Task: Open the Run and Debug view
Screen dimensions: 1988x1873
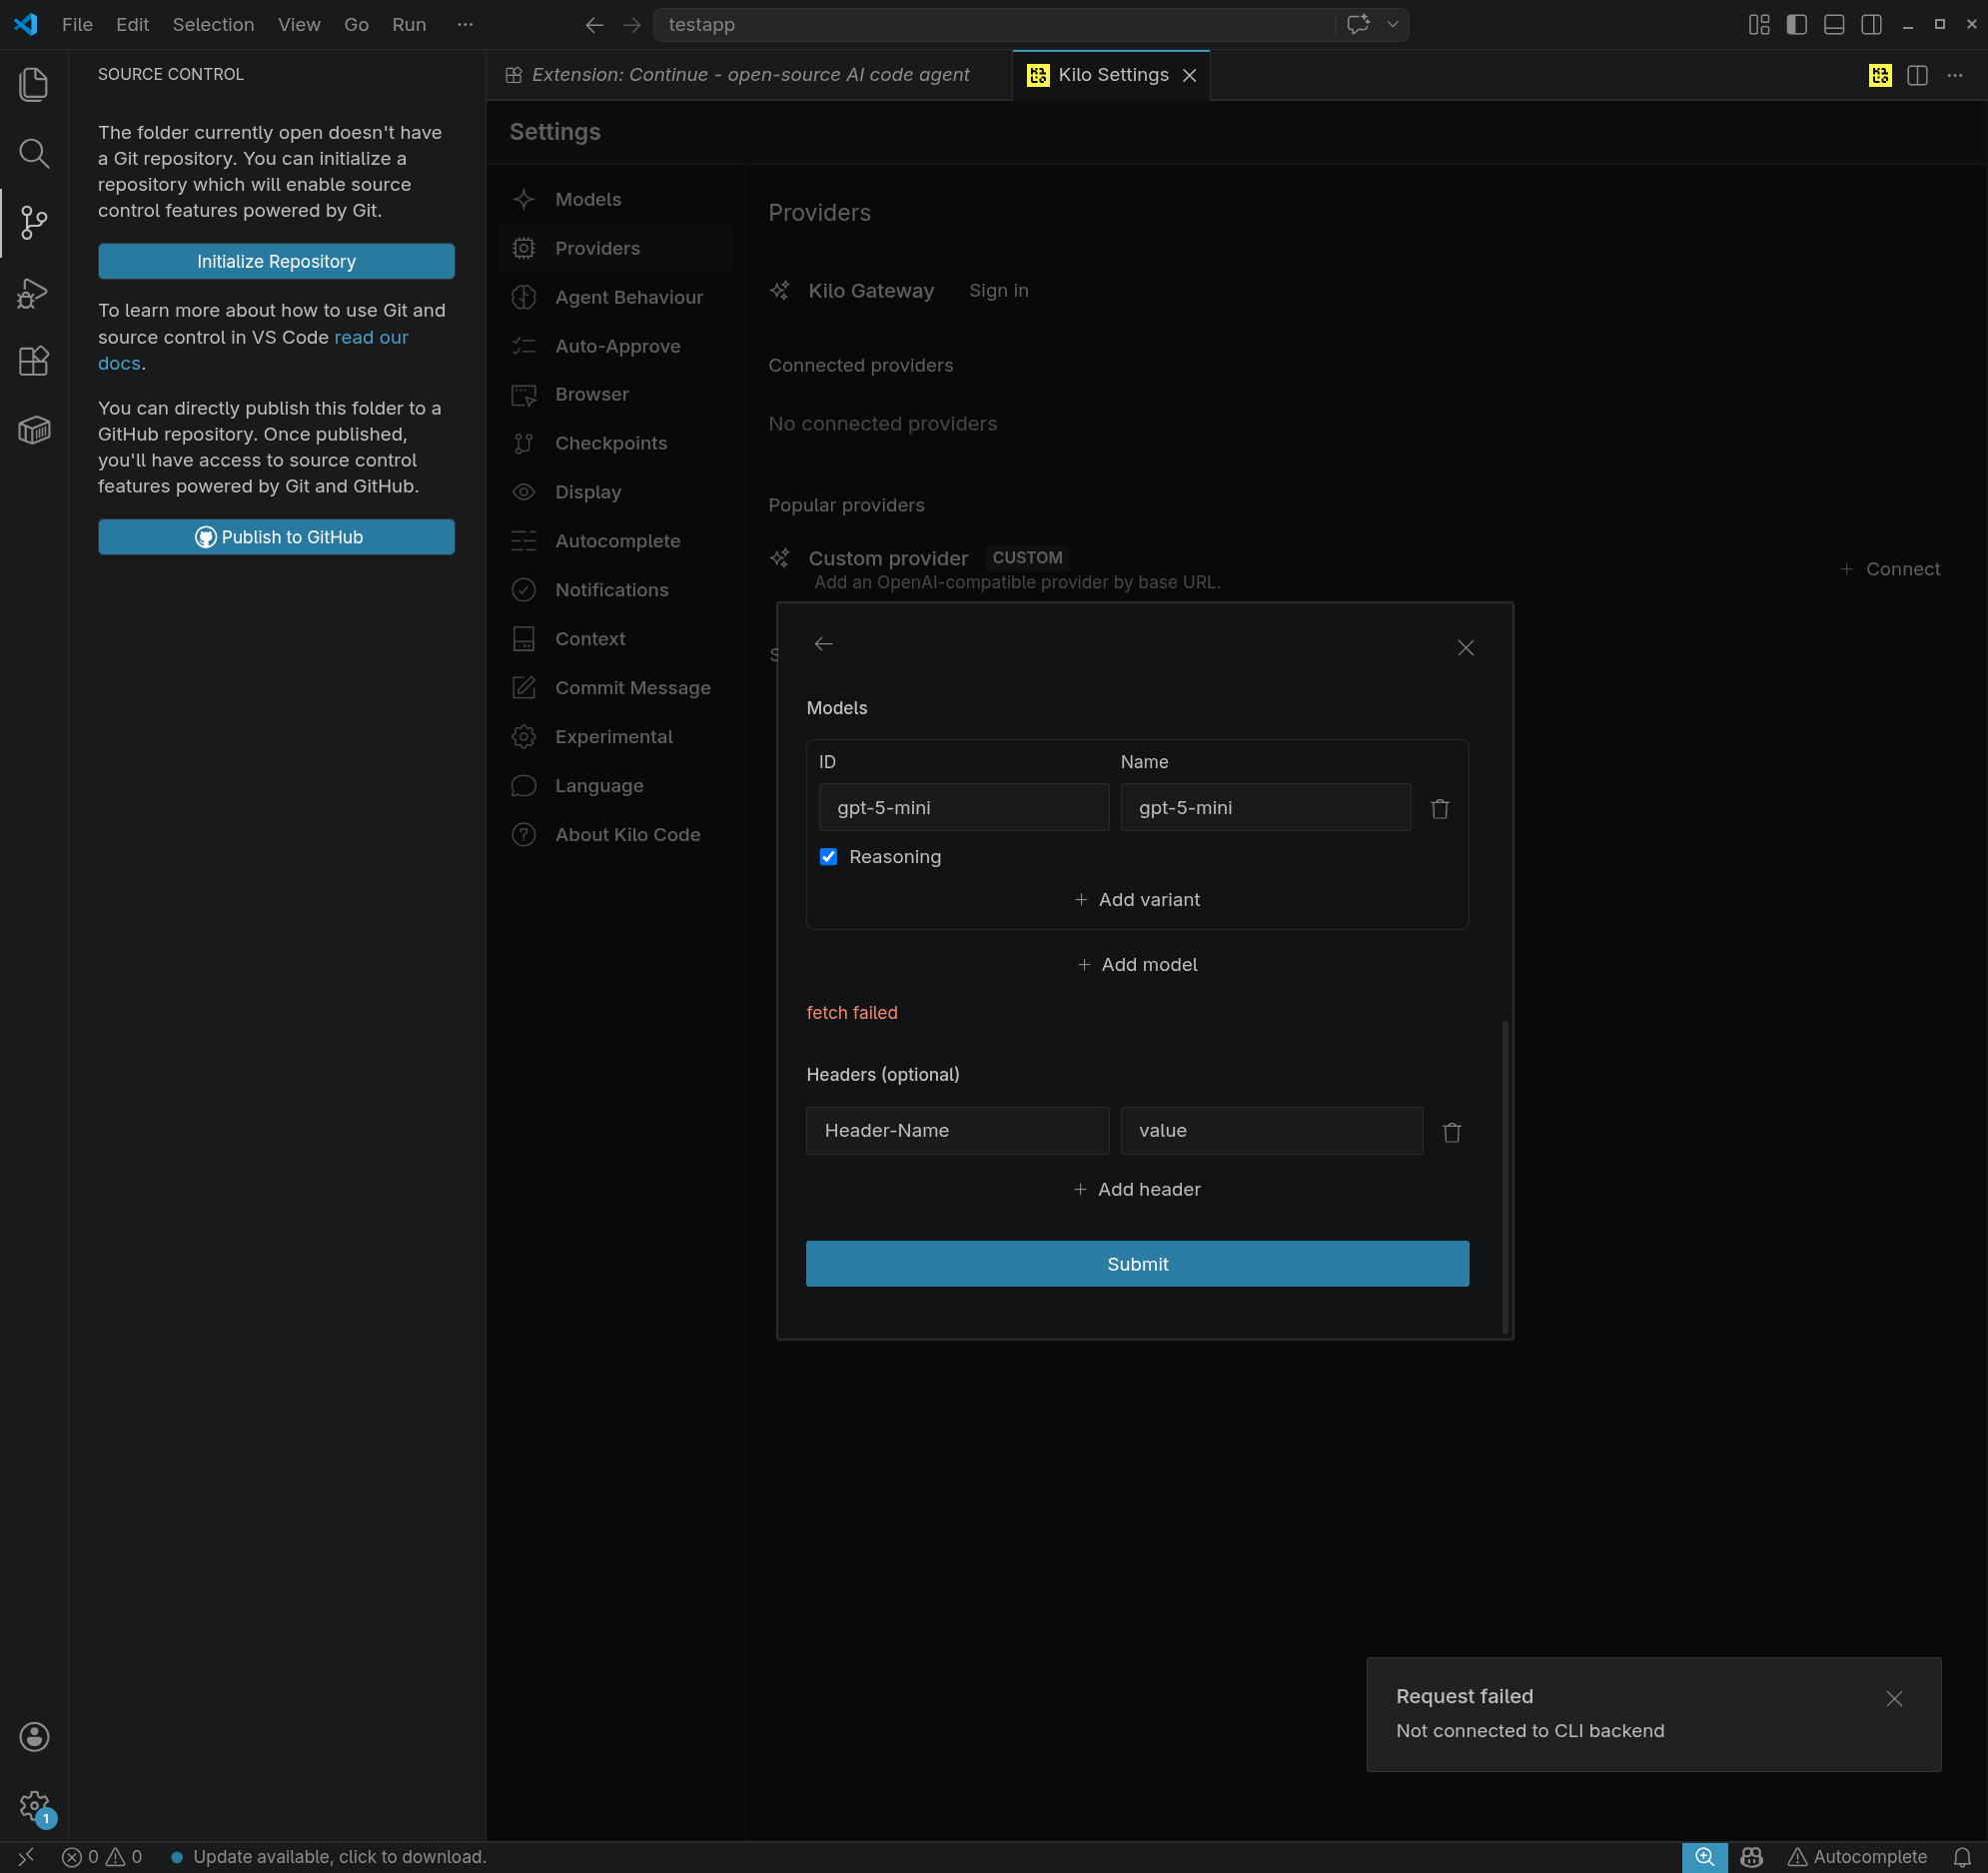Action: (x=34, y=292)
